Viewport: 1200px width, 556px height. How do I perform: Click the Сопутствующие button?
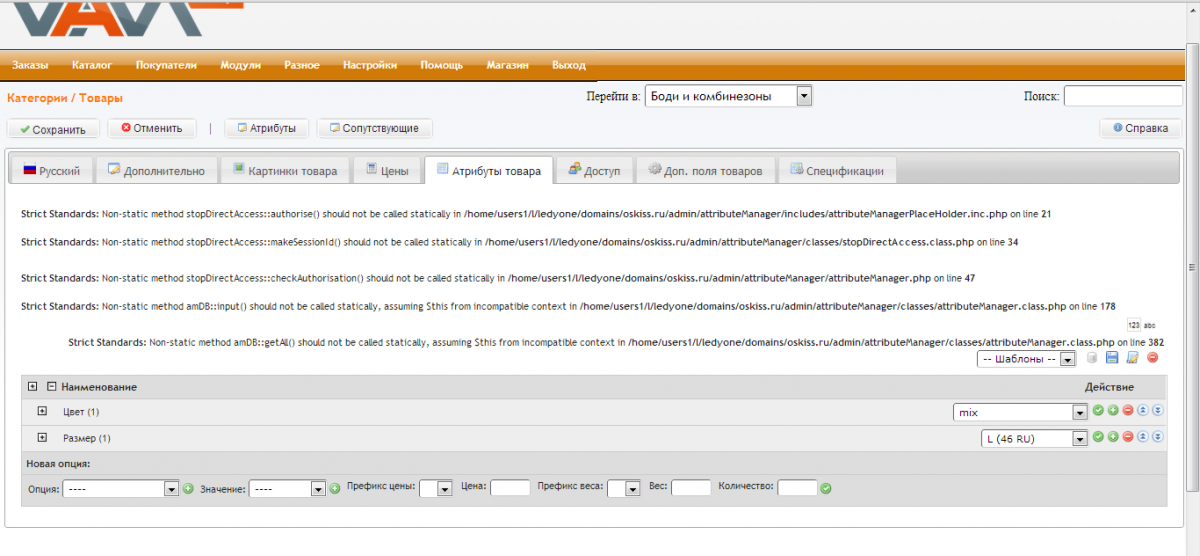click(374, 128)
